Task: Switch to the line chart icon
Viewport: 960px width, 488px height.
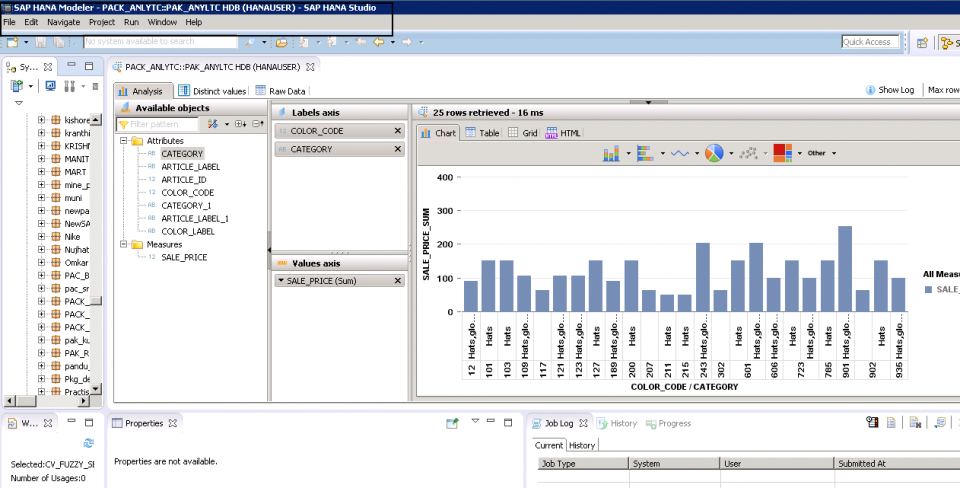Action: [x=679, y=153]
